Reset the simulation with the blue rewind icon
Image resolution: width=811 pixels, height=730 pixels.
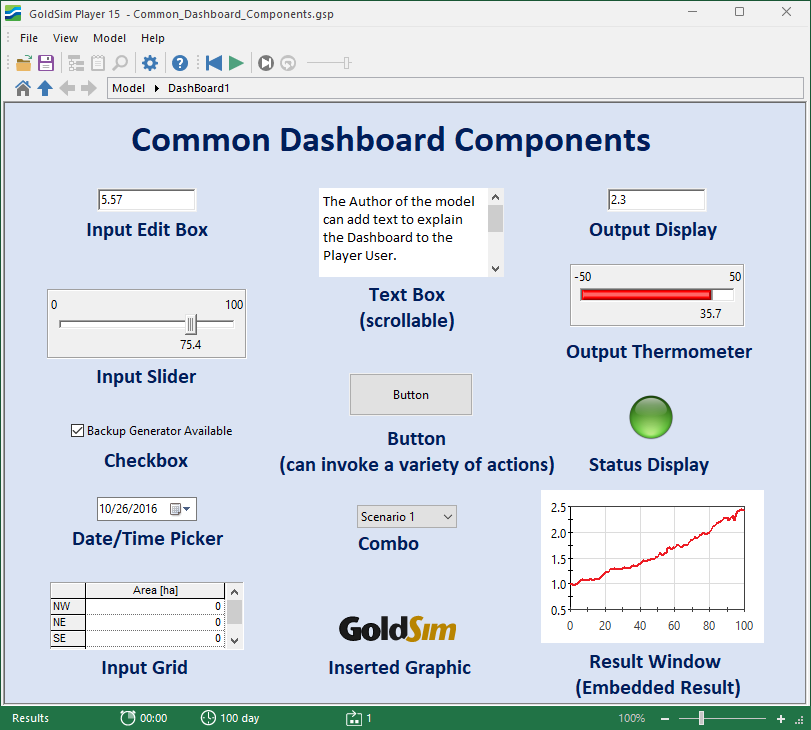tap(214, 63)
